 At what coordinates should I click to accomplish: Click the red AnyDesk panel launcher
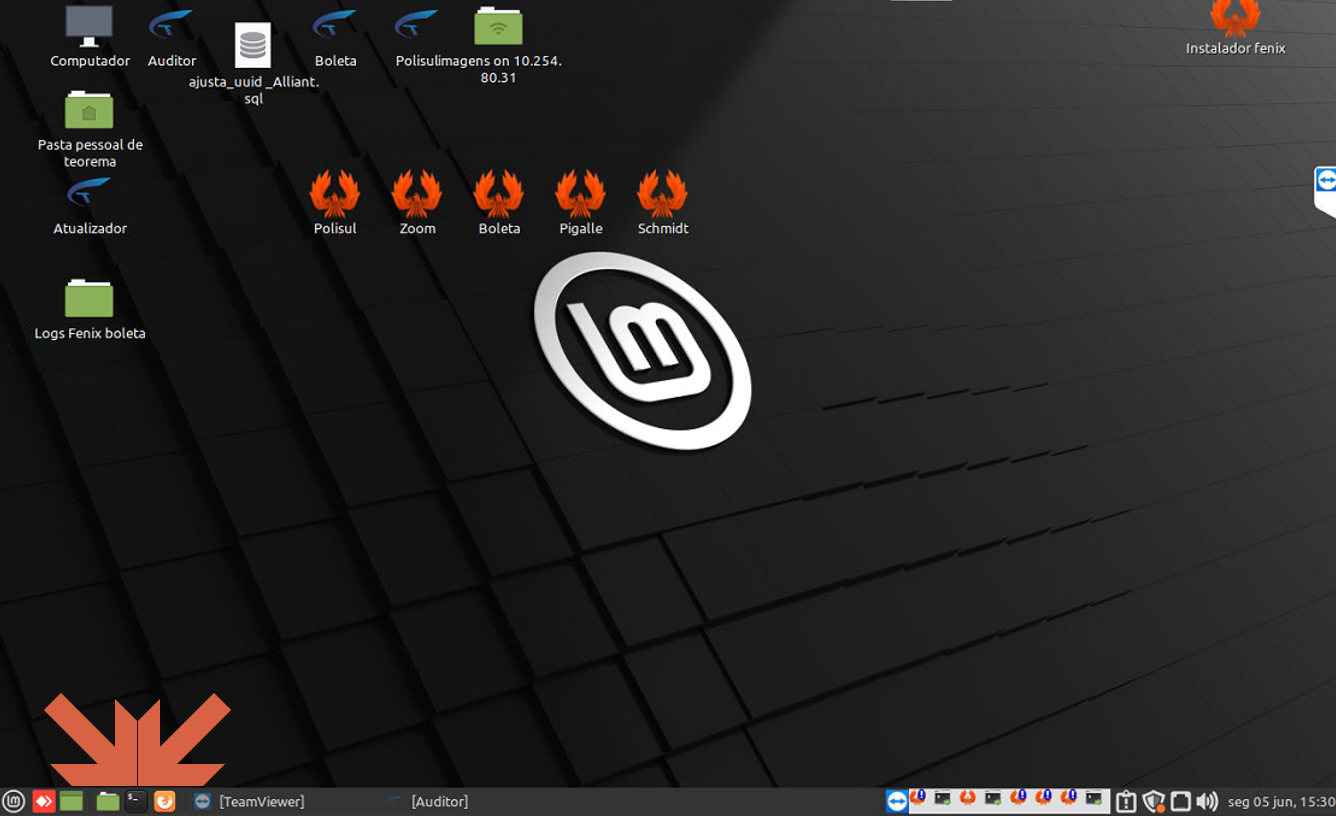(x=43, y=801)
